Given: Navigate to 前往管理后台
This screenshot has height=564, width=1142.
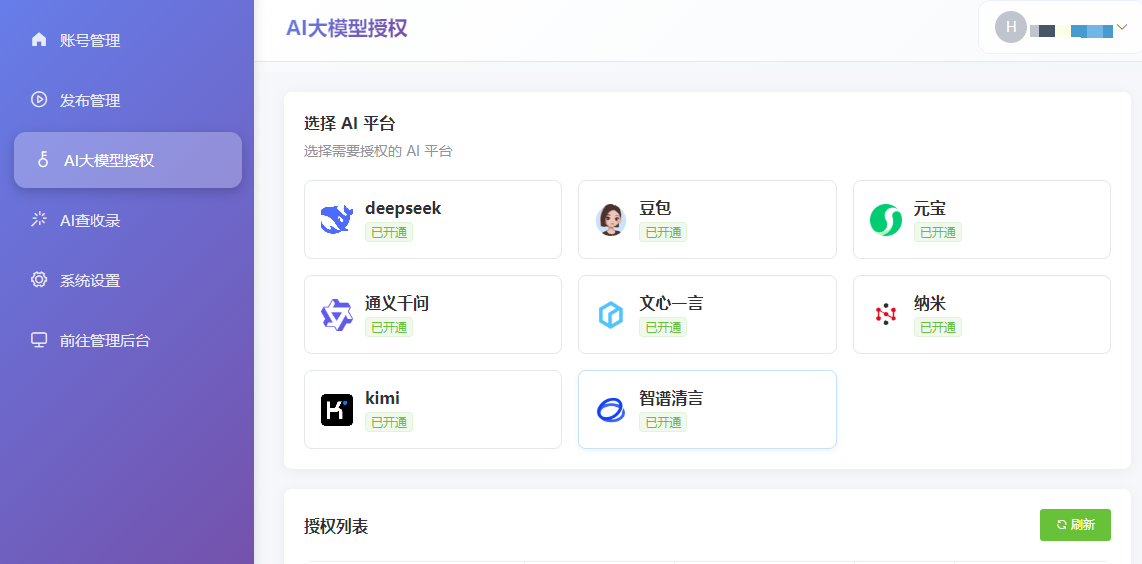Looking at the screenshot, I should click(x=105, y=341).
